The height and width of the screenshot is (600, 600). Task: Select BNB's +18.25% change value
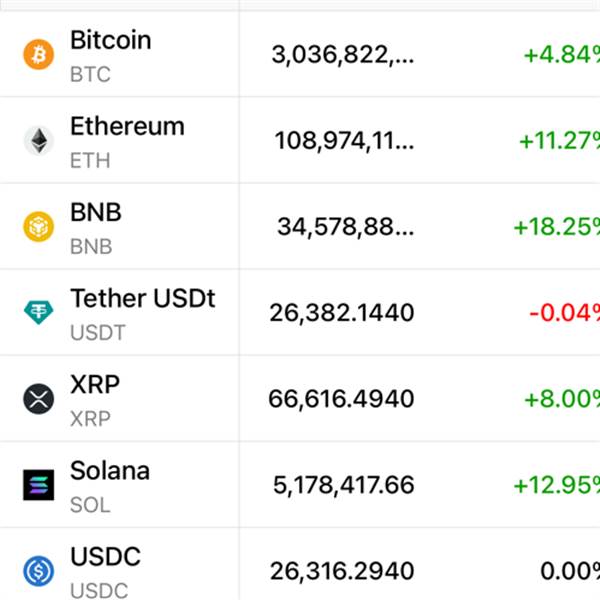click(556, 227)
